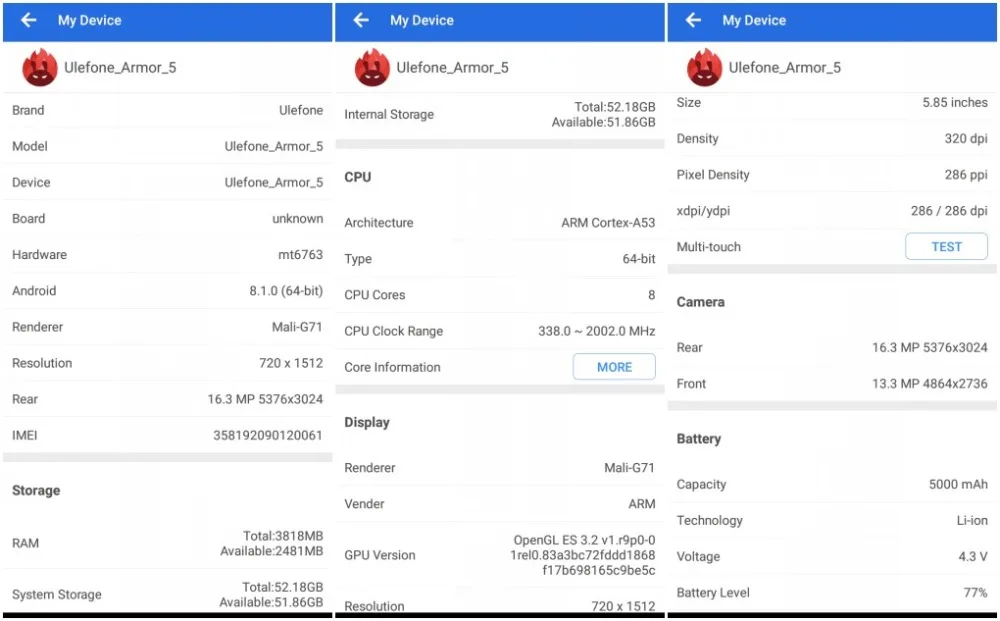Click Size value '5.85 inches'

pyautogui.click(x=955, y=102)
